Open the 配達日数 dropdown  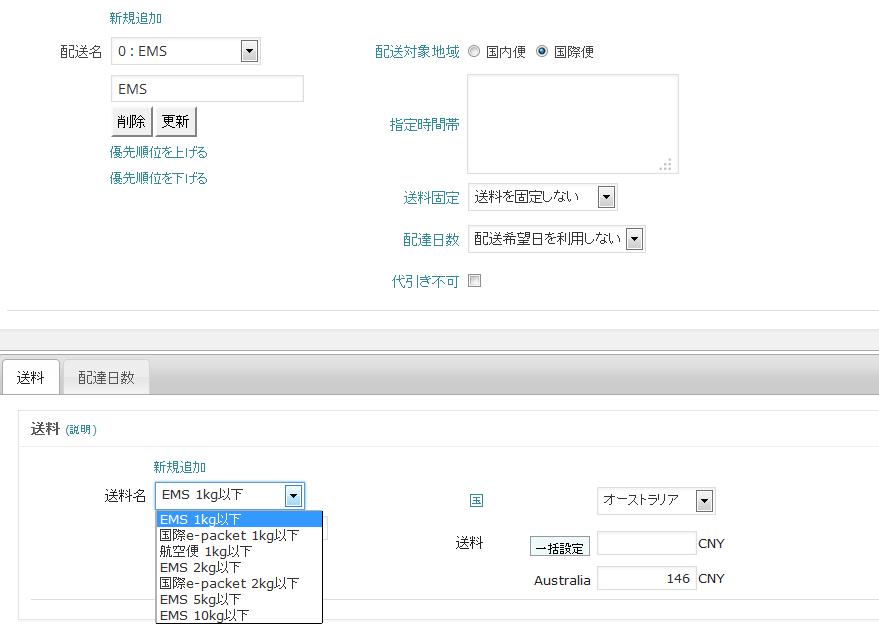point(557,239)
